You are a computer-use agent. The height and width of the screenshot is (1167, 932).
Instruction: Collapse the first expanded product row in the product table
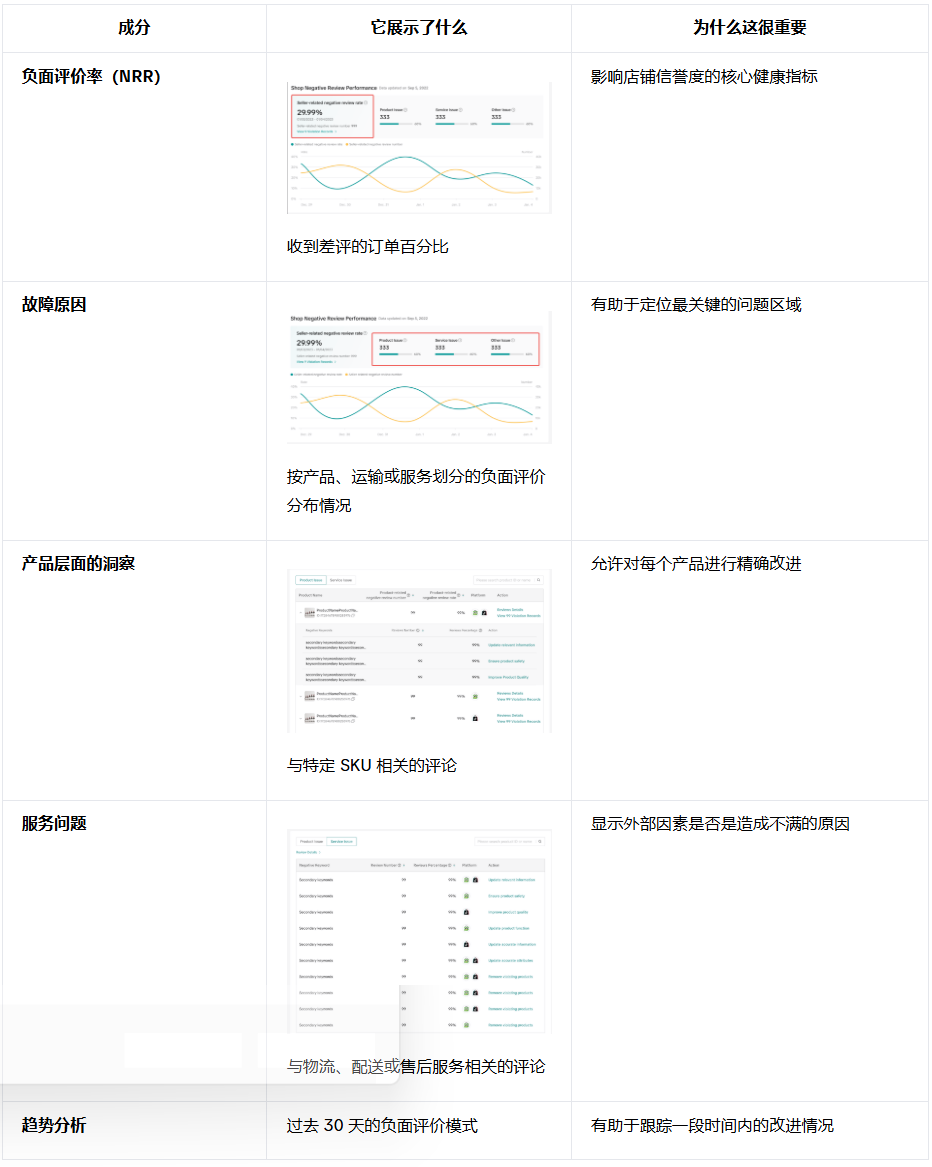300,612
